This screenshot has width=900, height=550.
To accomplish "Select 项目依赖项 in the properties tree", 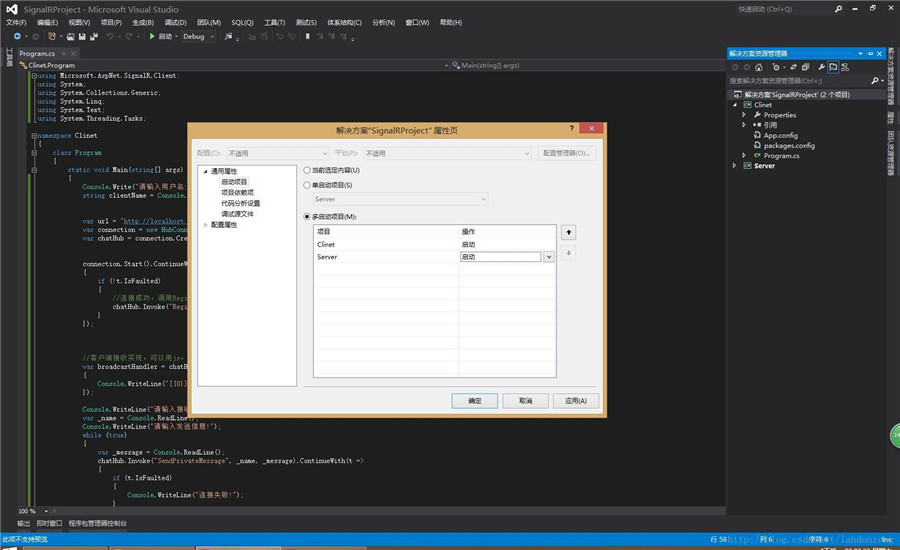I will click(x=237, y=192).
